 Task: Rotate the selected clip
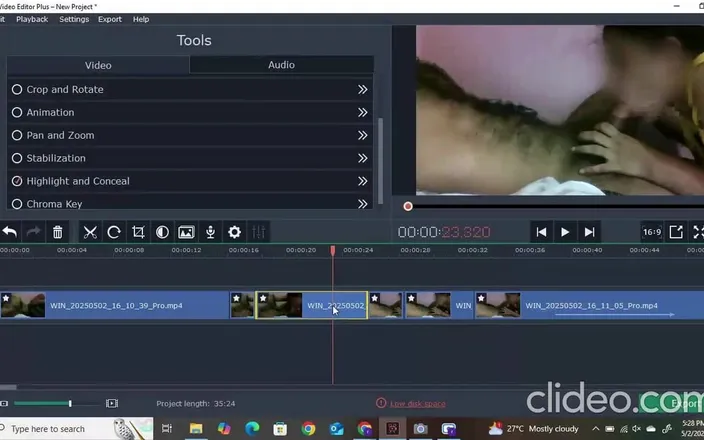coord(114,232)
